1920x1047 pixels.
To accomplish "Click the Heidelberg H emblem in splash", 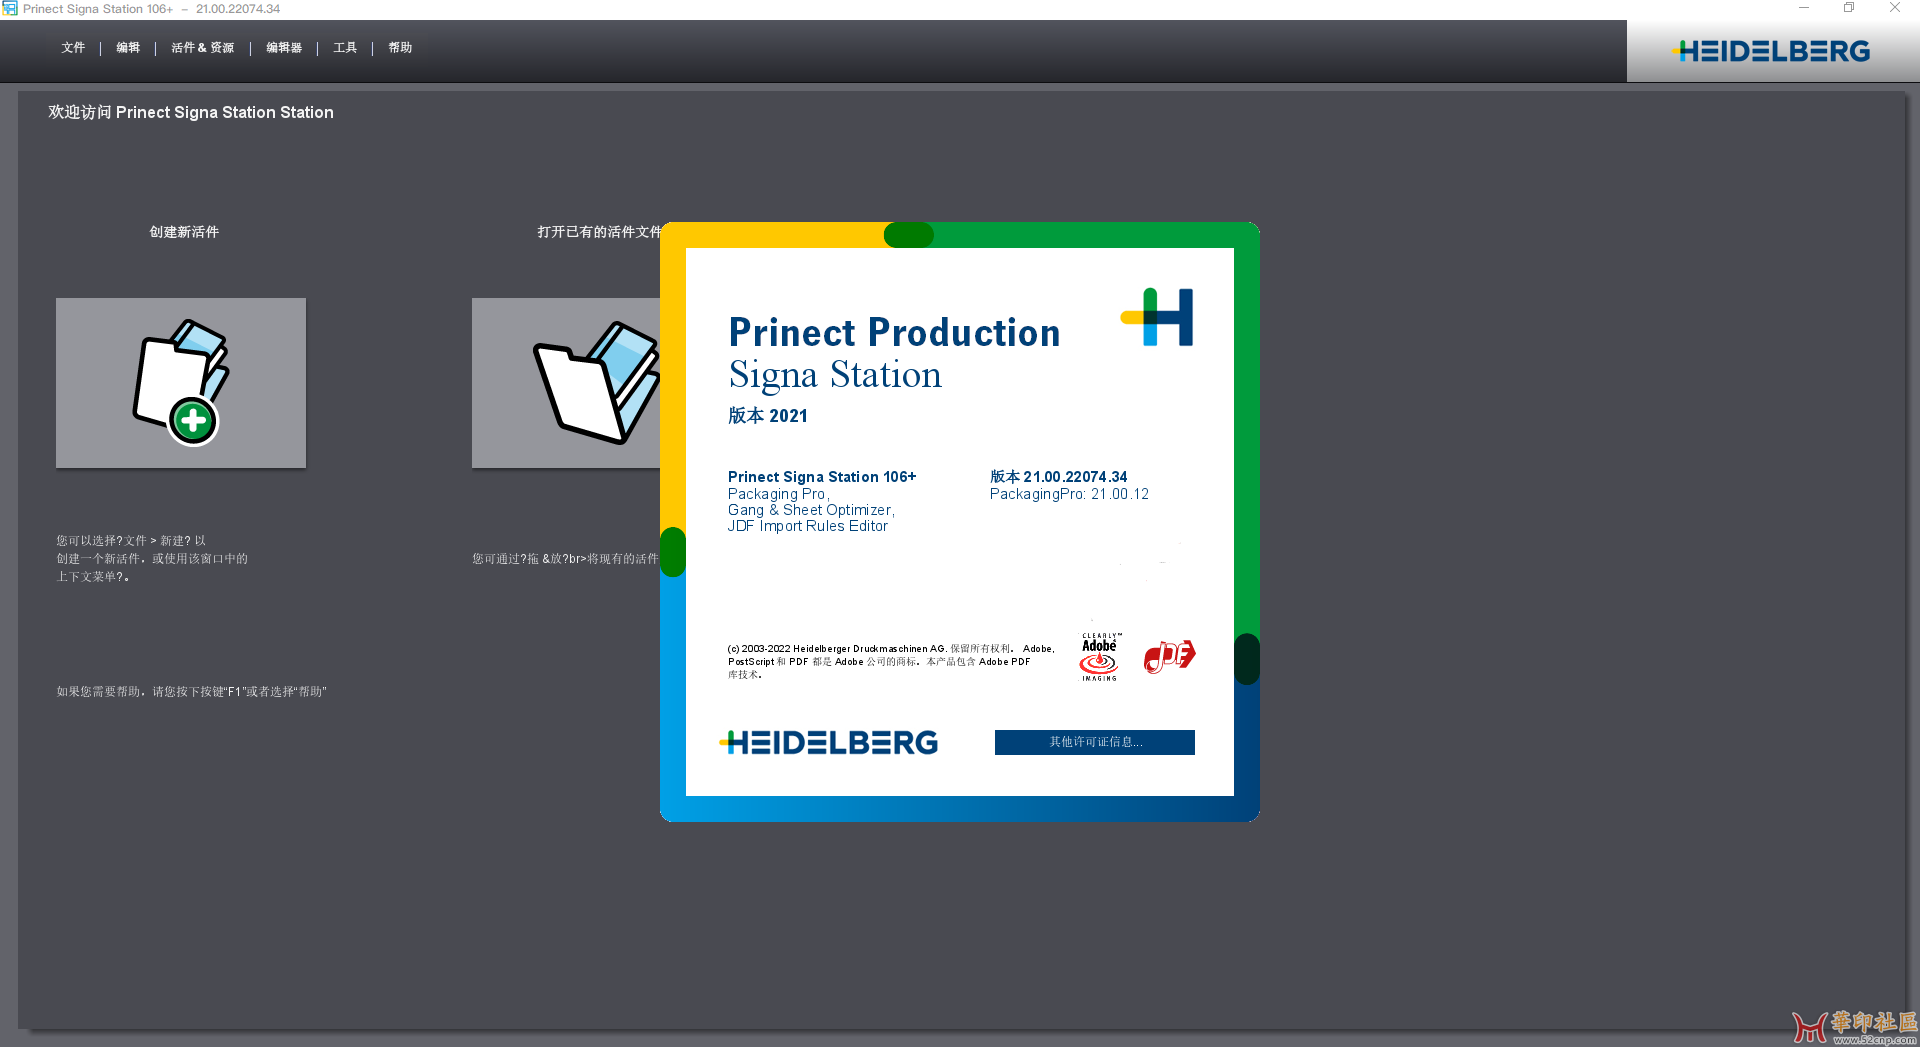I will tap(1157, 317).
